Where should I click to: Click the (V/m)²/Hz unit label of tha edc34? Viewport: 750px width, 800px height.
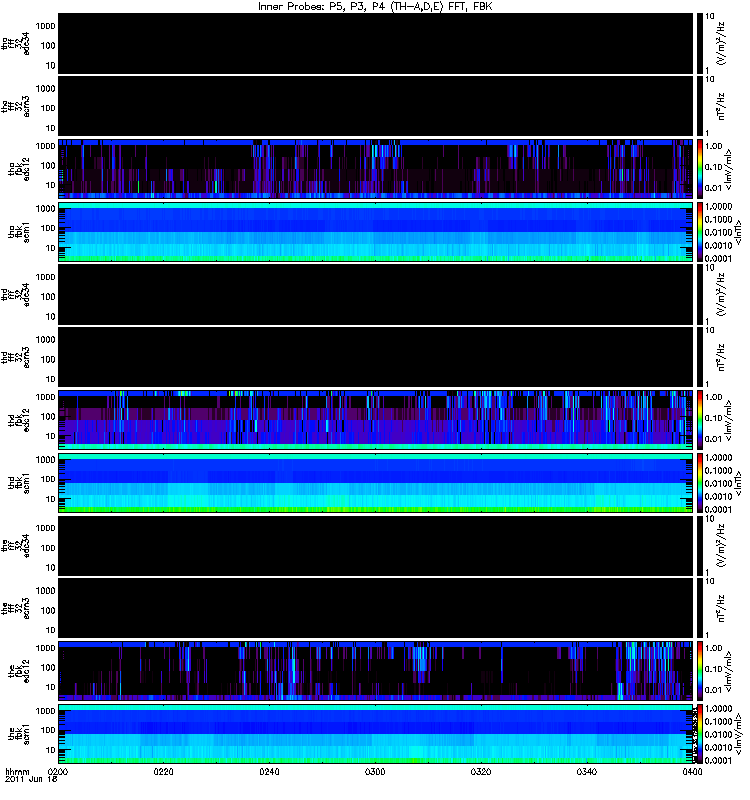point(721,43)
